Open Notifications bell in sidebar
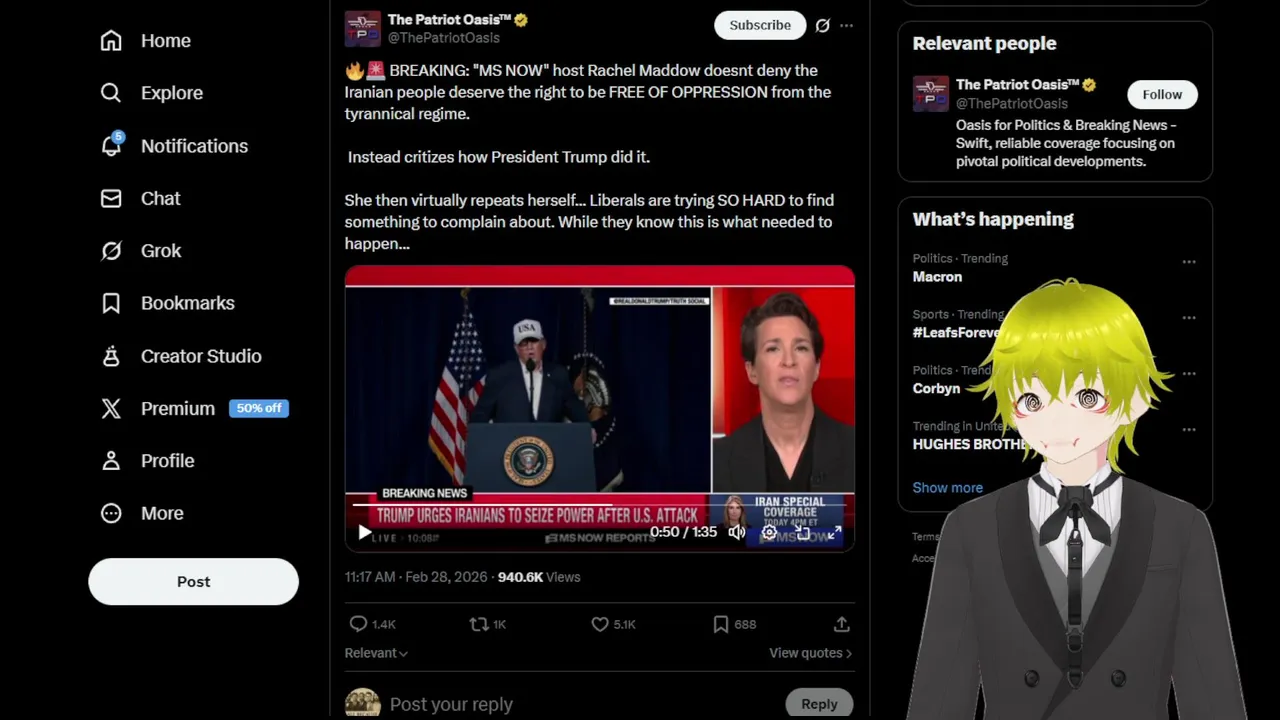Screen dimensions: 1280x720 point(174,146)
